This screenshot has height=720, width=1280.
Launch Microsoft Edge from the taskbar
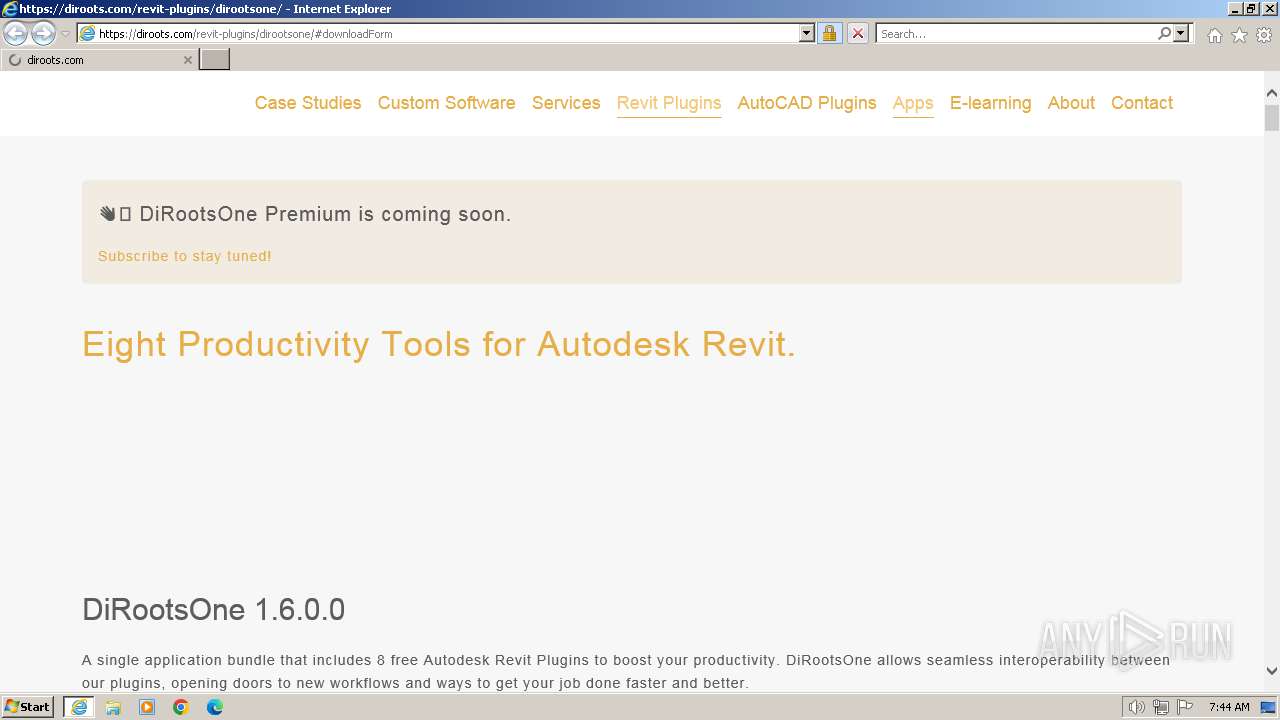(x=215, y=707)
